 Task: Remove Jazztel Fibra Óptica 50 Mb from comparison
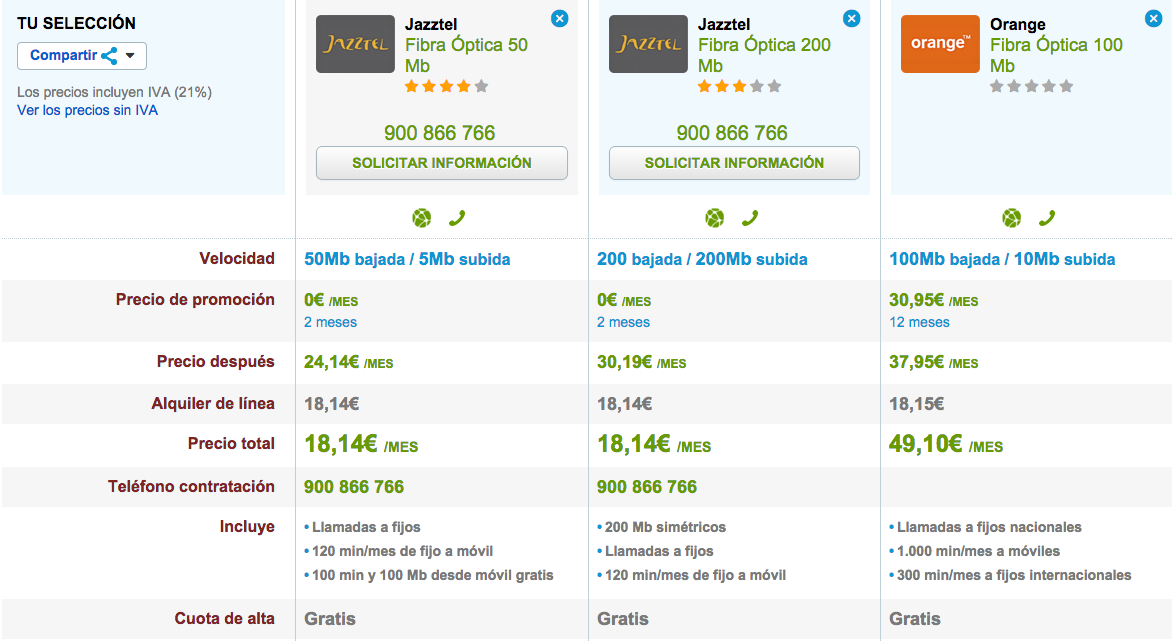click(x=559, y=19)
